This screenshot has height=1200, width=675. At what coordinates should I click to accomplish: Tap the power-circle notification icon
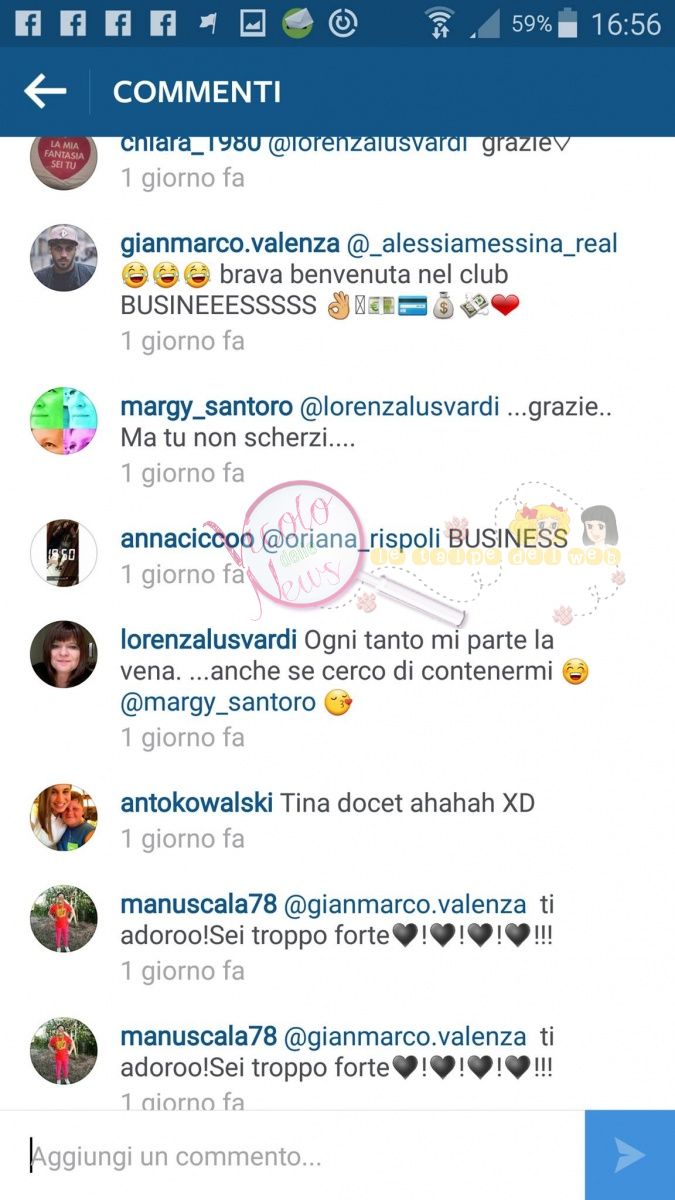coord(343,23)
